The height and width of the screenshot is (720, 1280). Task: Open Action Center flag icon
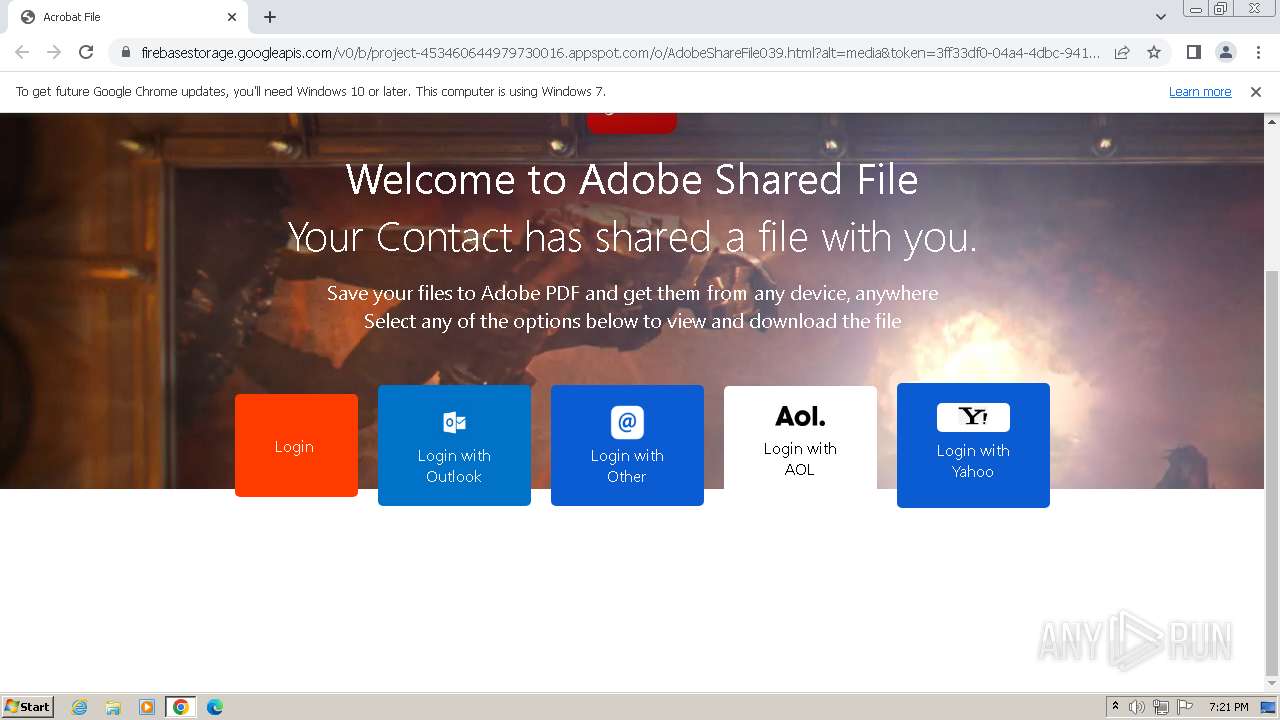[x=1185, y=707]
